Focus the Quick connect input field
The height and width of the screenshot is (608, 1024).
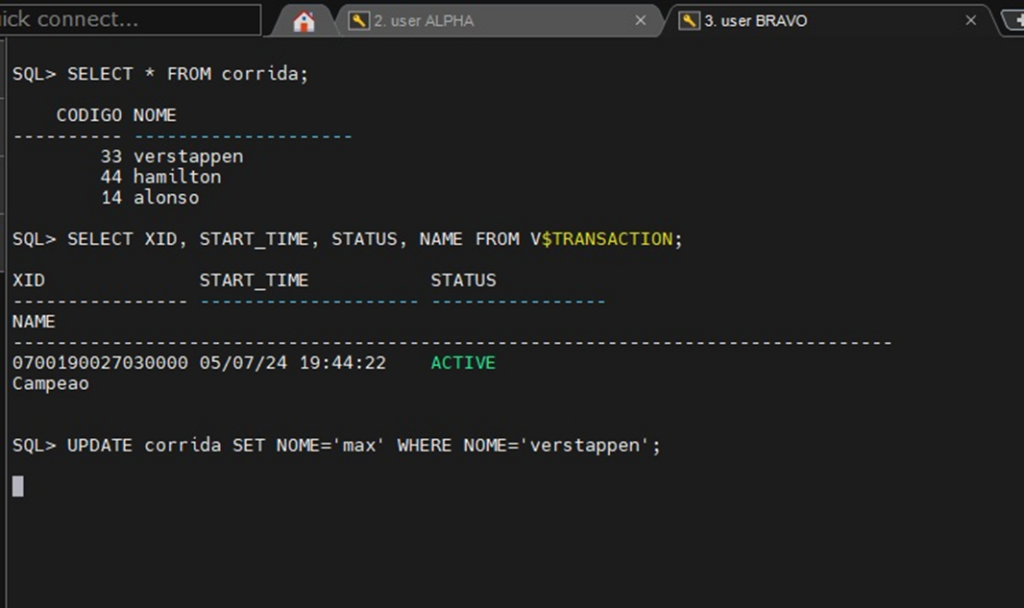[x=130, y=20]
